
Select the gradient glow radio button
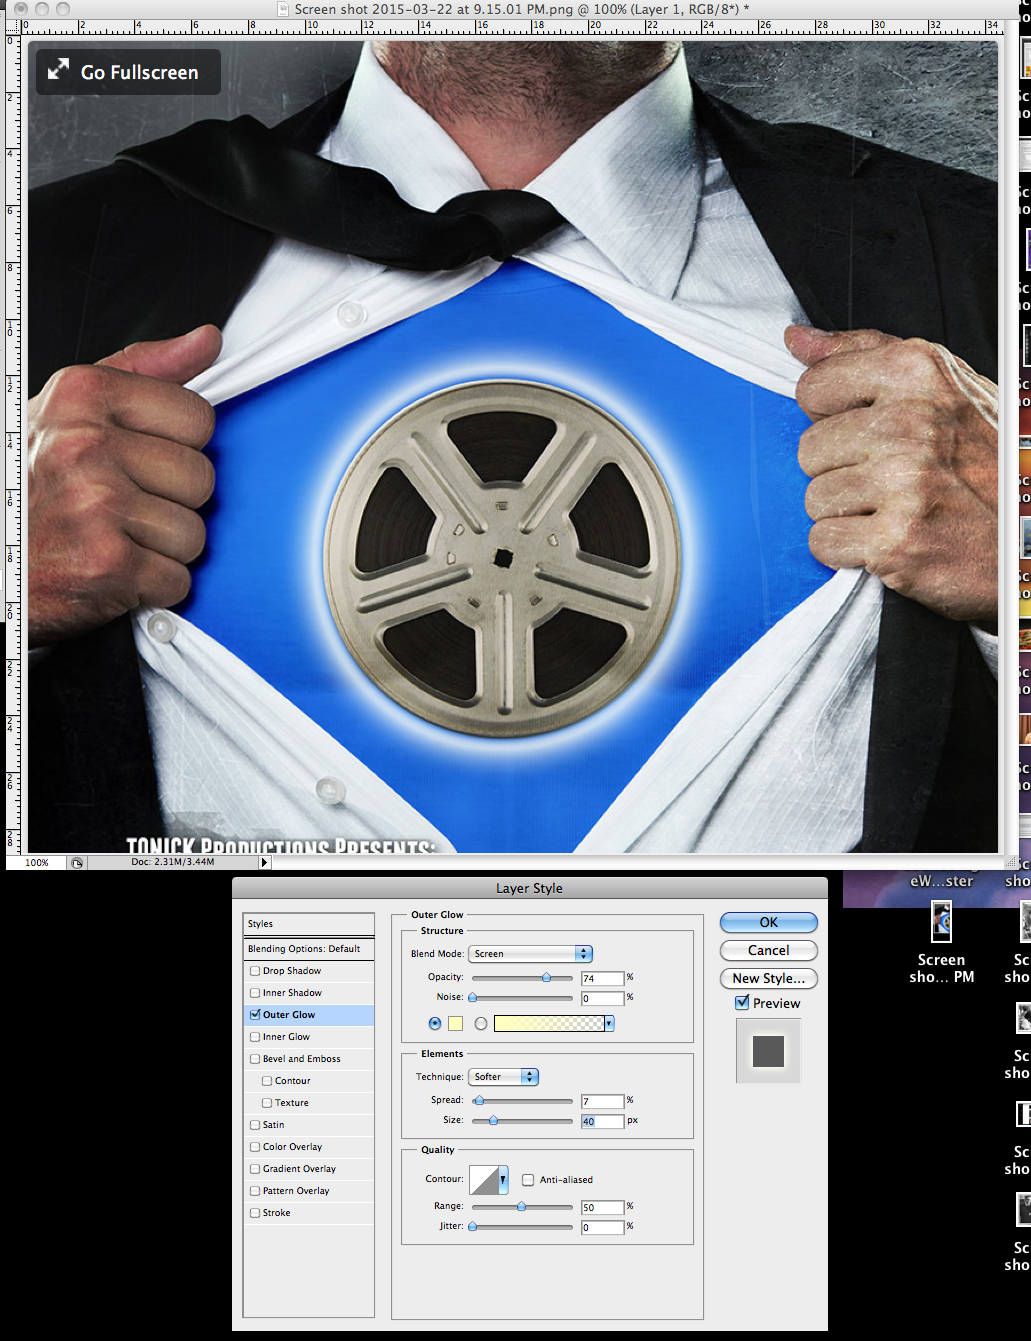[x=481, y=1024]
